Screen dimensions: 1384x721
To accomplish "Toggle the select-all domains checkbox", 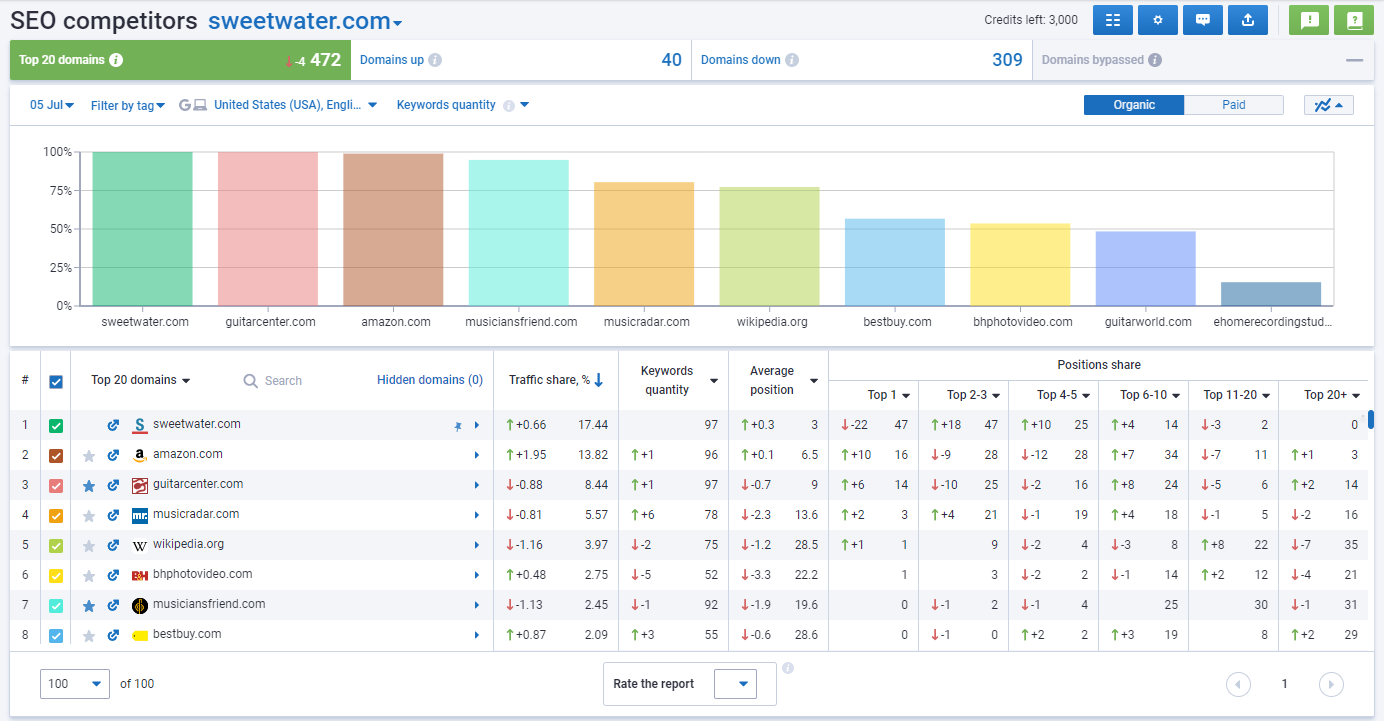I will coord(56,382).
